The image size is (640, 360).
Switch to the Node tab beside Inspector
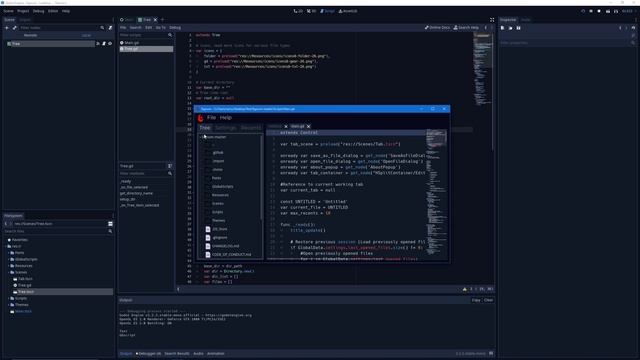[x=526, y=20]
